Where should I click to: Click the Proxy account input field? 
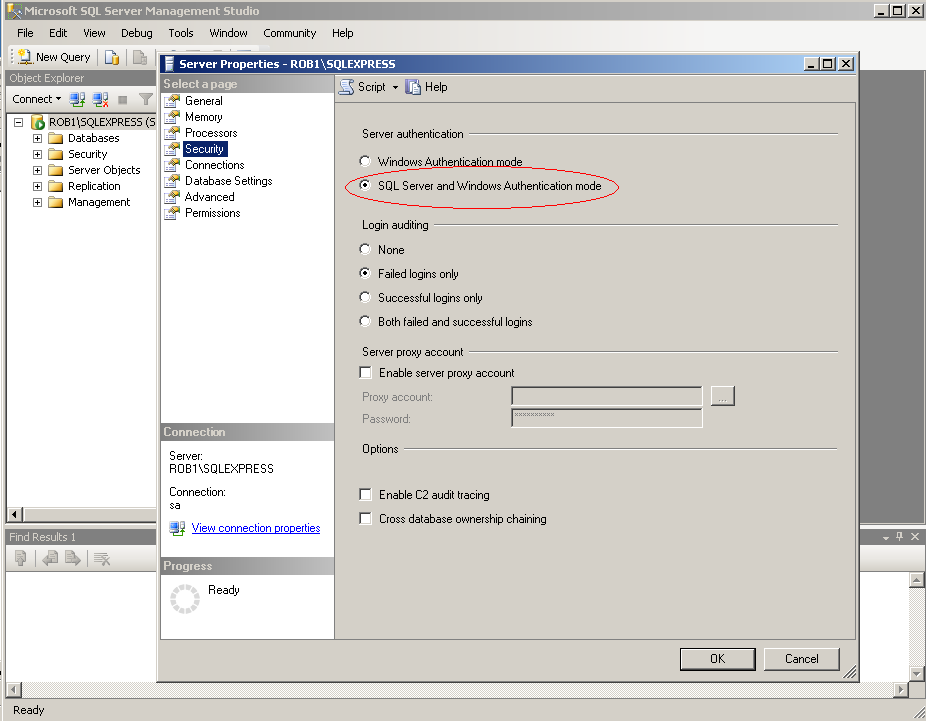pos(607,396)
